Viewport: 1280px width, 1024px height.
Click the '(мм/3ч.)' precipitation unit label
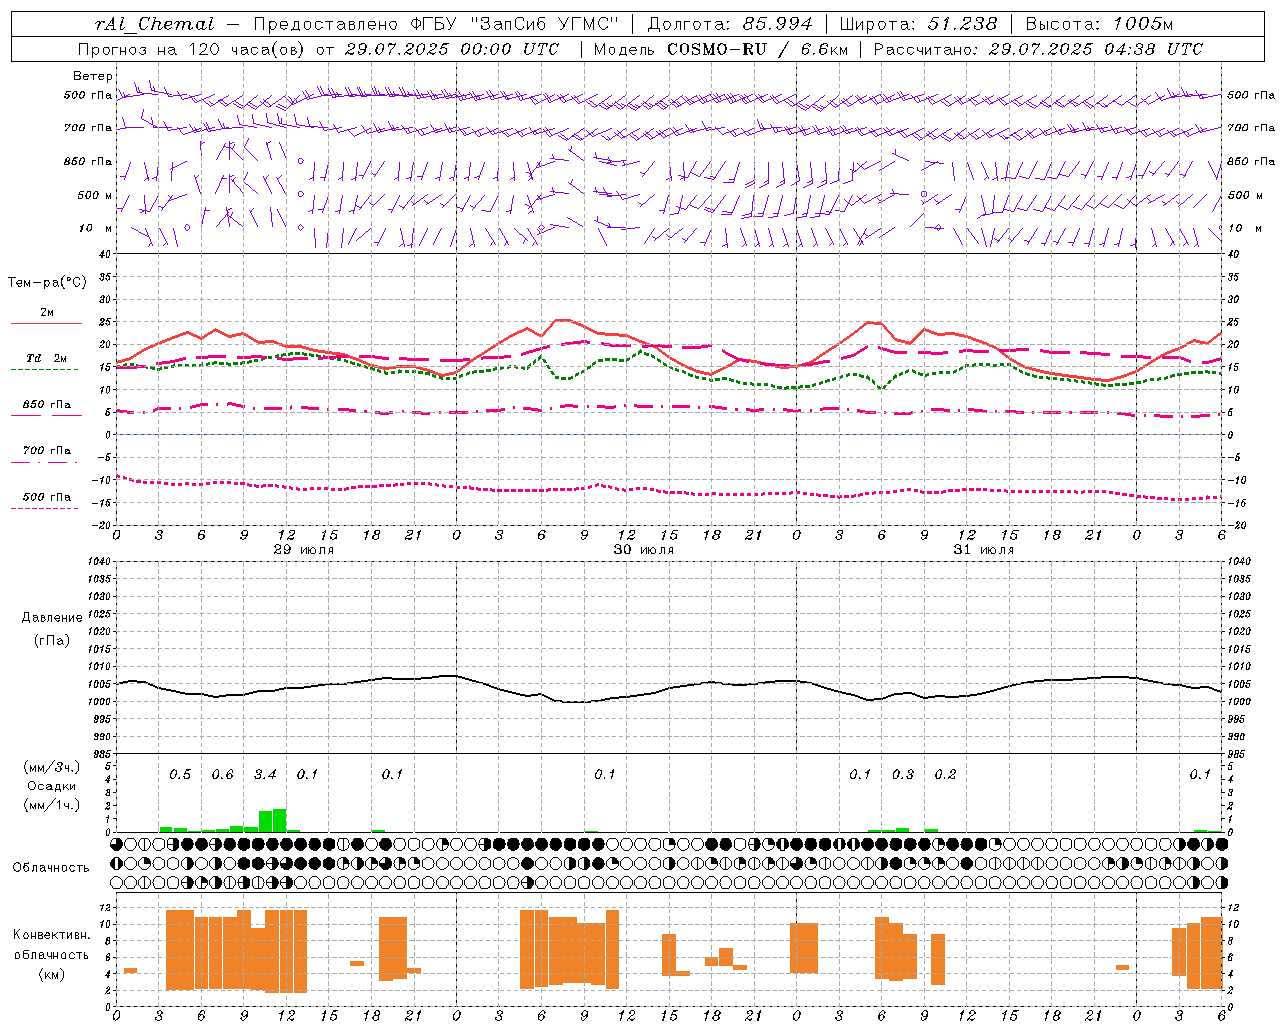(52, 767)
